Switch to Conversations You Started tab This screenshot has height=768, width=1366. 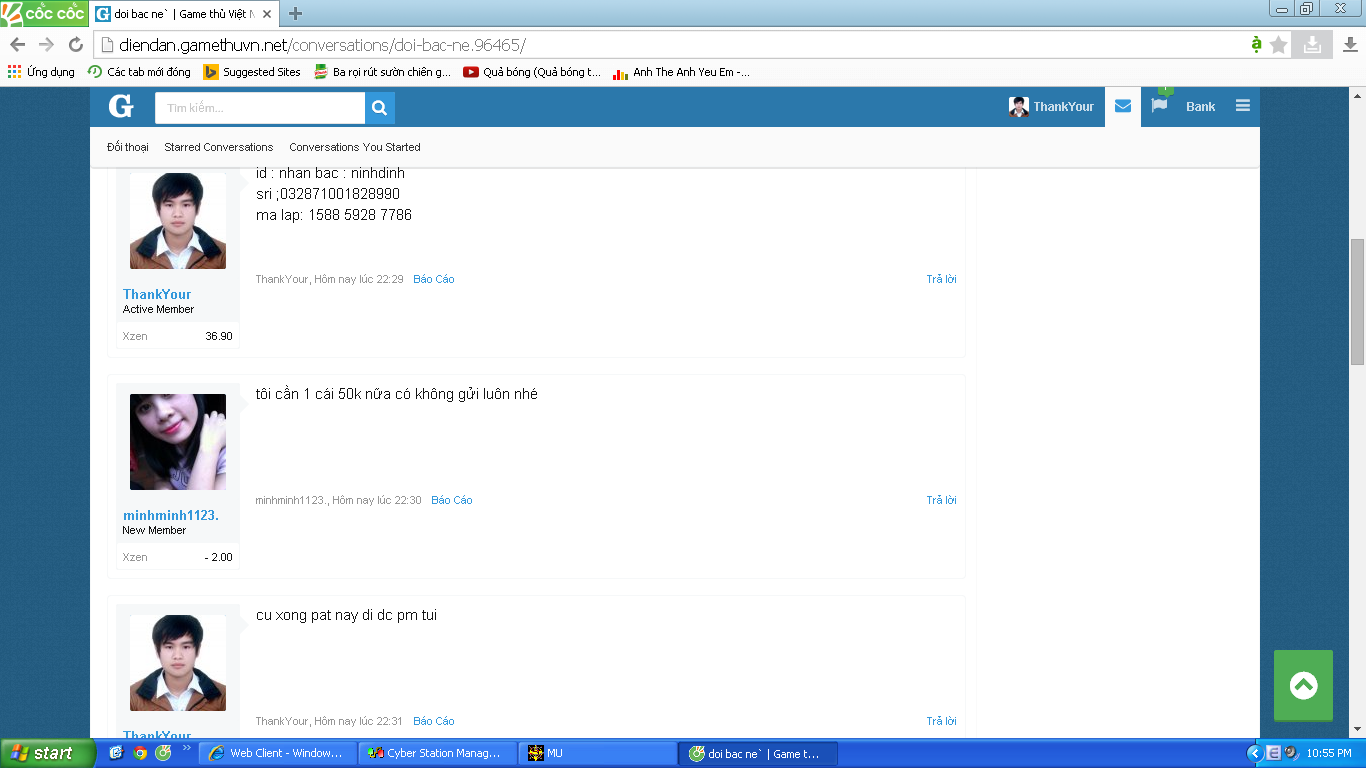(355, 147)
